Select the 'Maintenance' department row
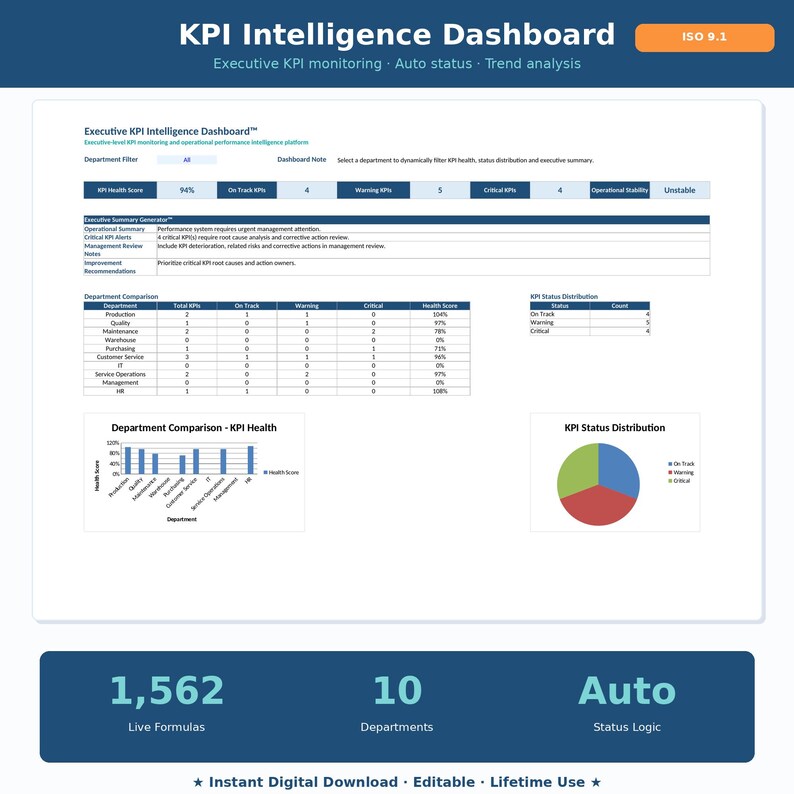This screenshot has height=794, width=794. click(x=276, y=332)
